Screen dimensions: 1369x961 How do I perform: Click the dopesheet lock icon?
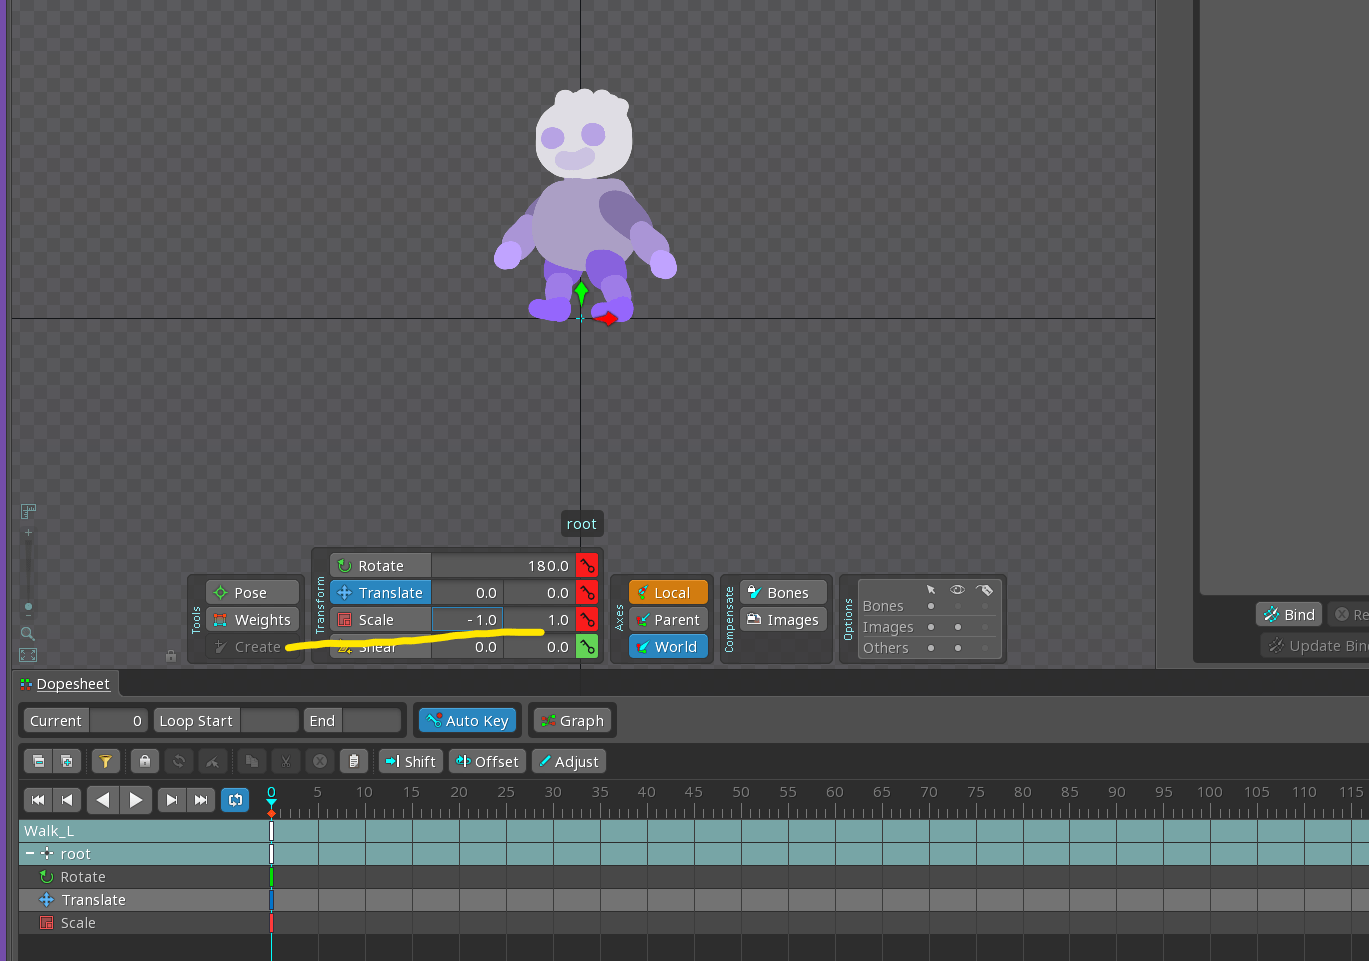144,761
